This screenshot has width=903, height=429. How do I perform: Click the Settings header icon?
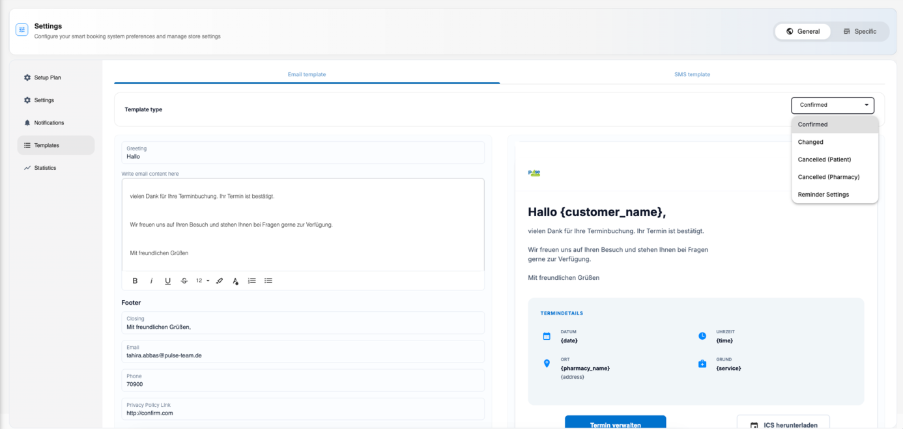coord(22,30)
